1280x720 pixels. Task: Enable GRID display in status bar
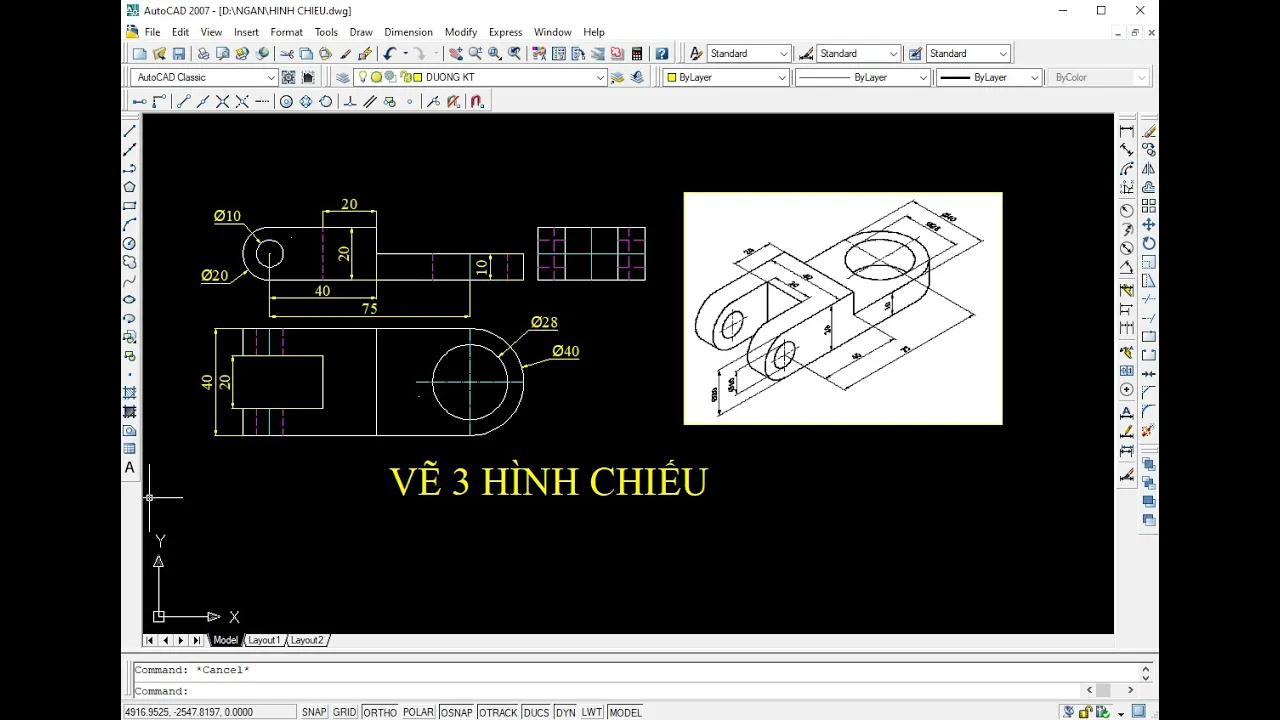point(344,712)
